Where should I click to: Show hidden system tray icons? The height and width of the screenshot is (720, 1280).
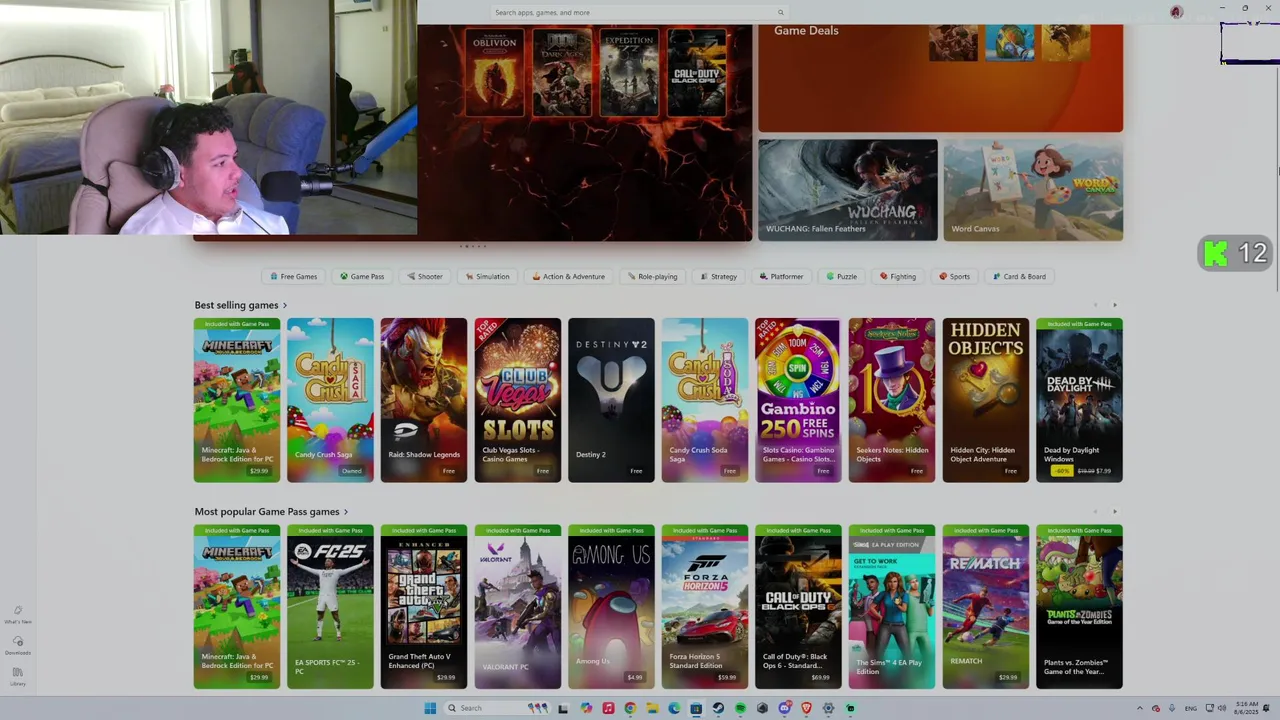point(1139,708)
